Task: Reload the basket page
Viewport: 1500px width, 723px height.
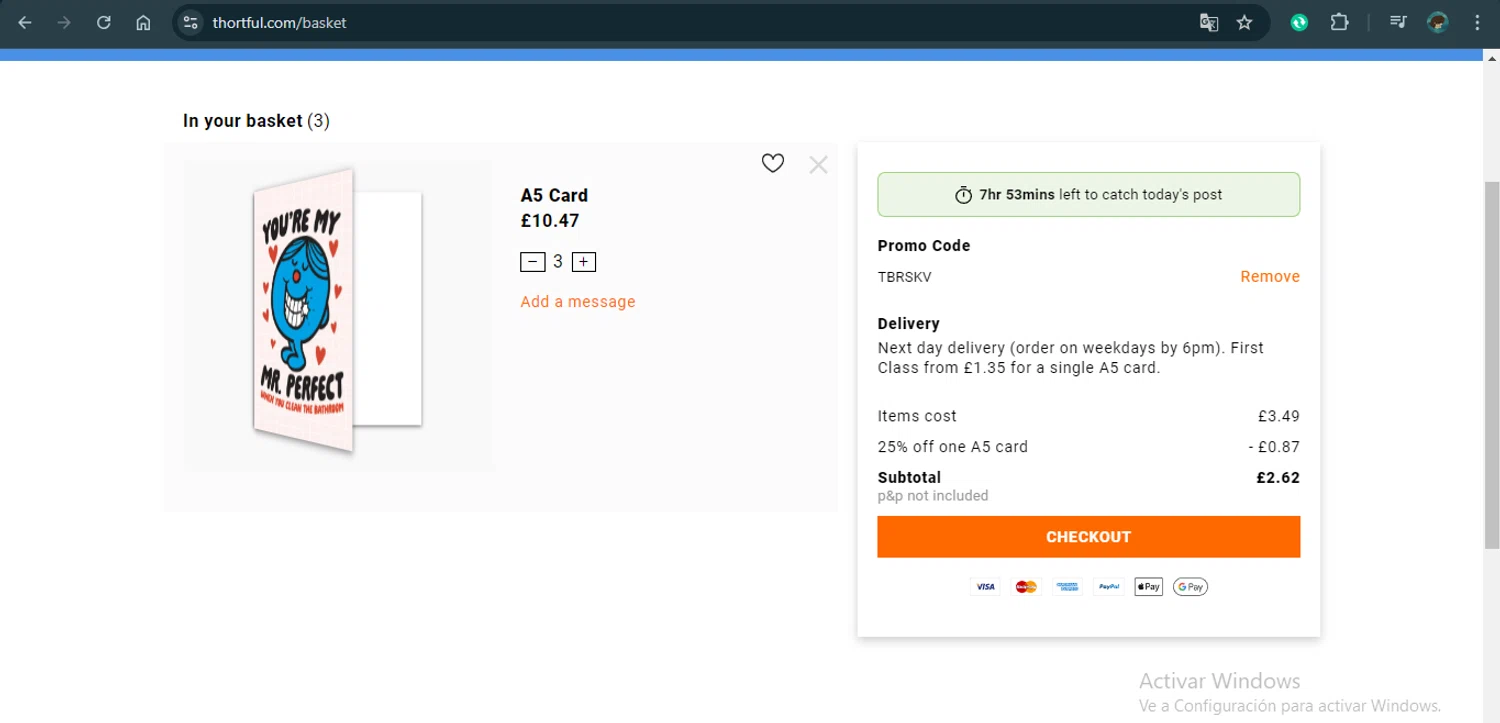Action: pyautogui.click(x=104, y=22)
